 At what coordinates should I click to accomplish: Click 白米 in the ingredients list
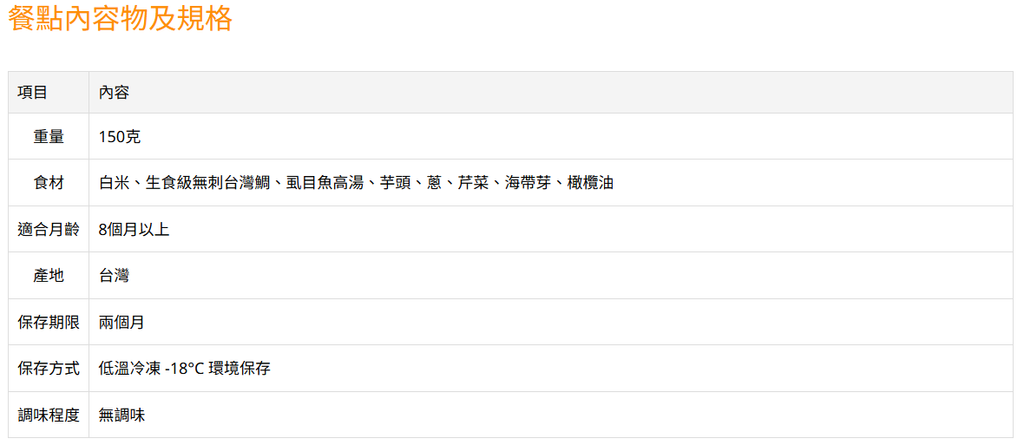[114, 183]
